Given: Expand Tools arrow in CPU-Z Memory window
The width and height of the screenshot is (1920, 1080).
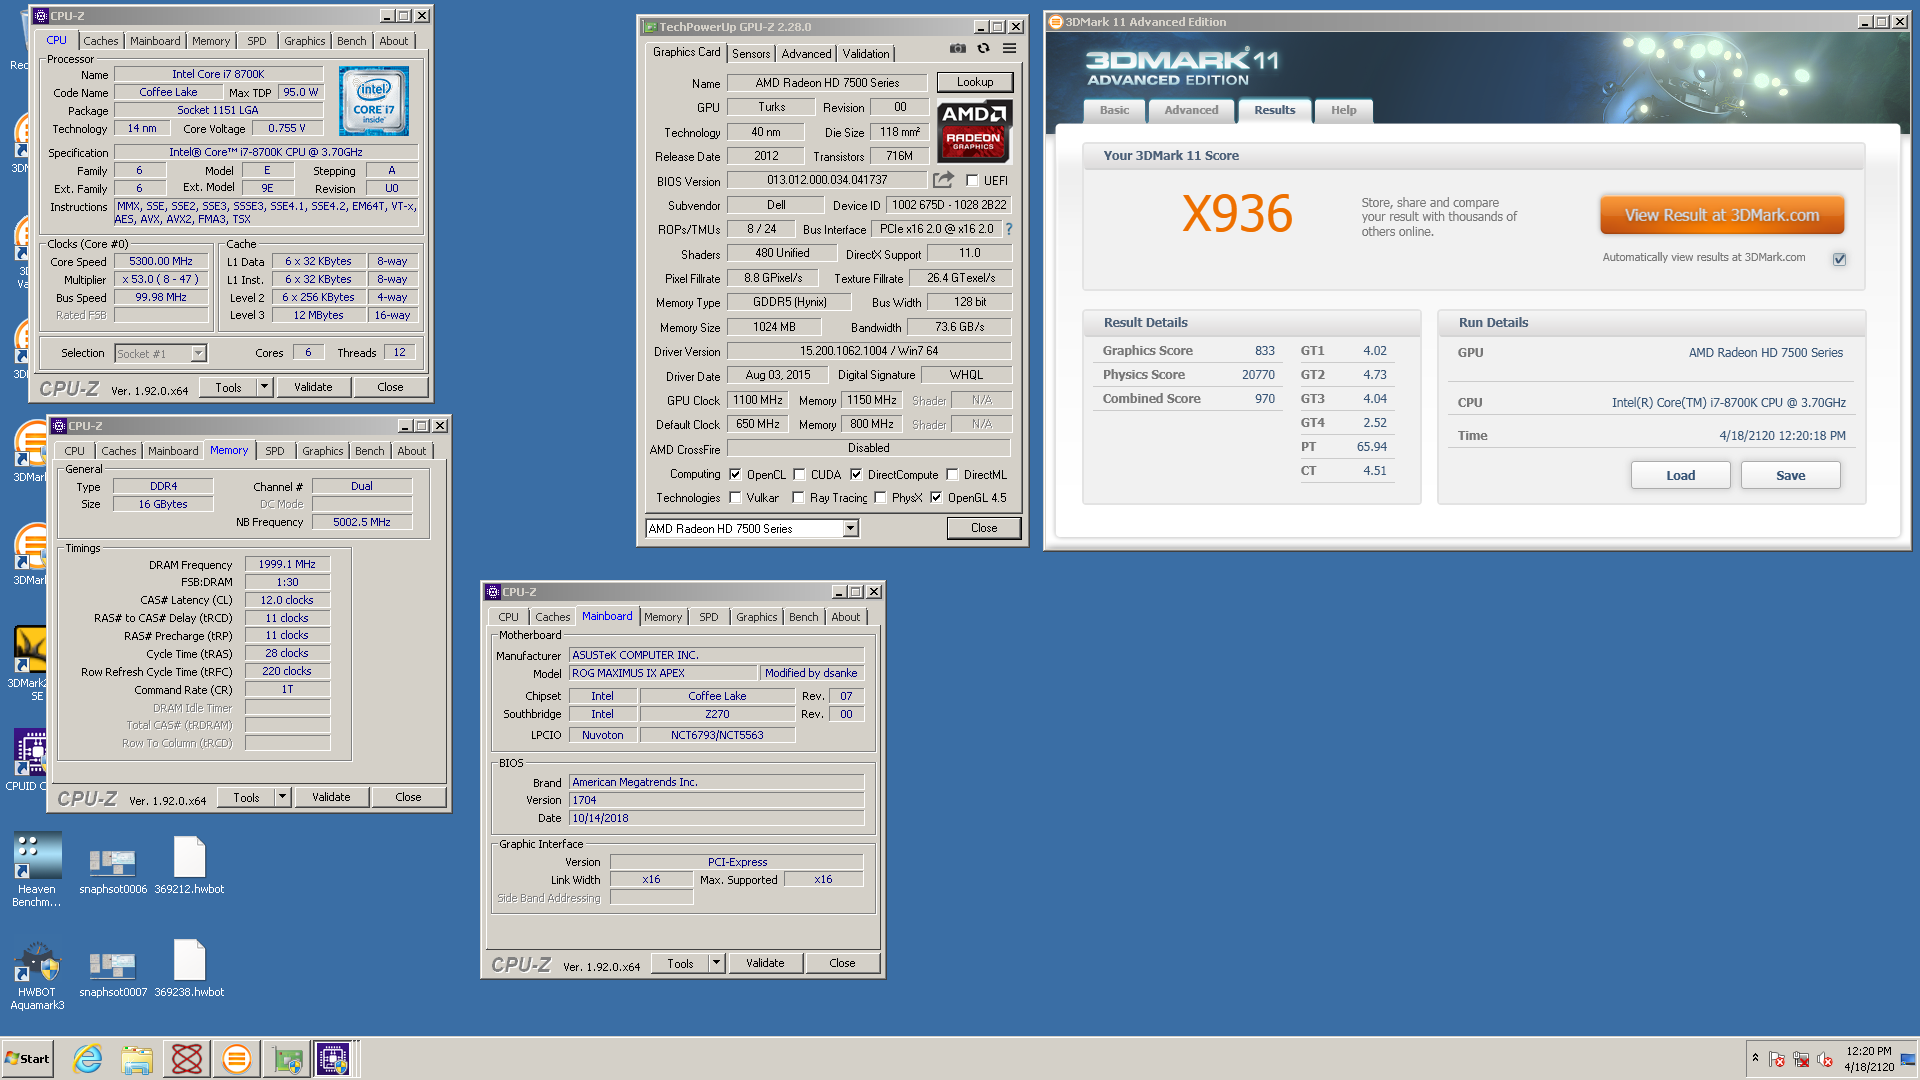Looking at the screenshot, I should 283,797.
